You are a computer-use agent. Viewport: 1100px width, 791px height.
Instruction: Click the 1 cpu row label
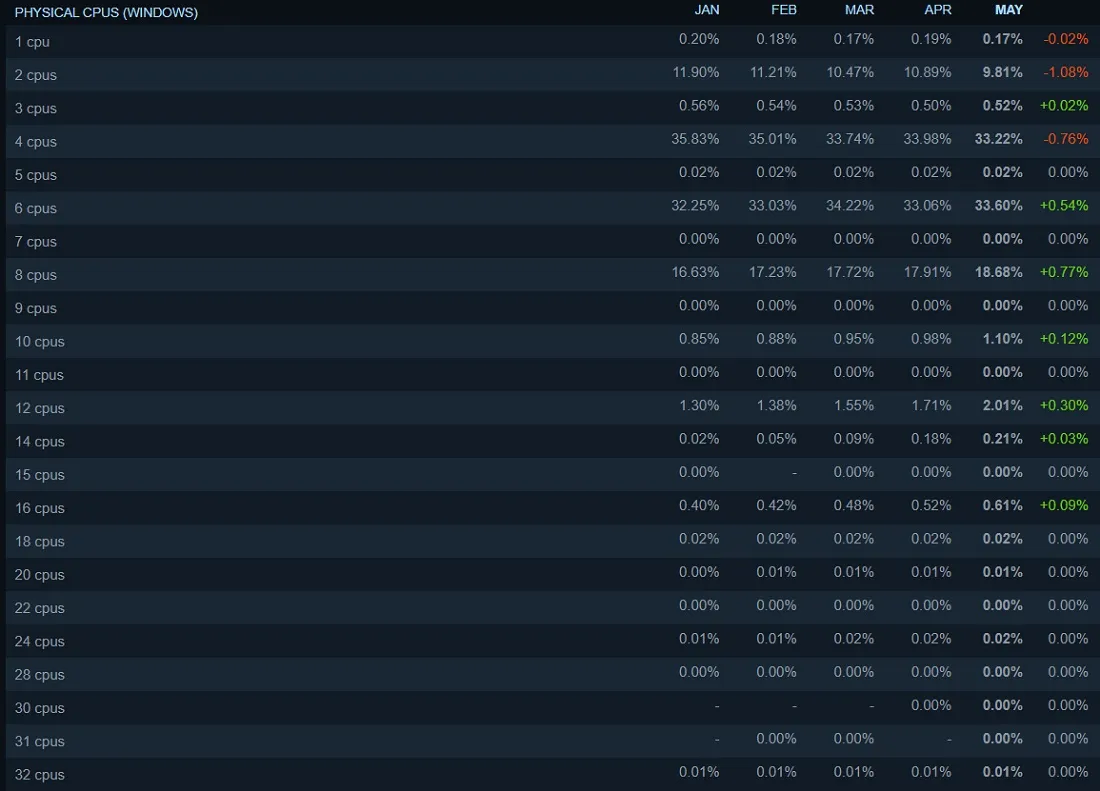coord(32,42)
